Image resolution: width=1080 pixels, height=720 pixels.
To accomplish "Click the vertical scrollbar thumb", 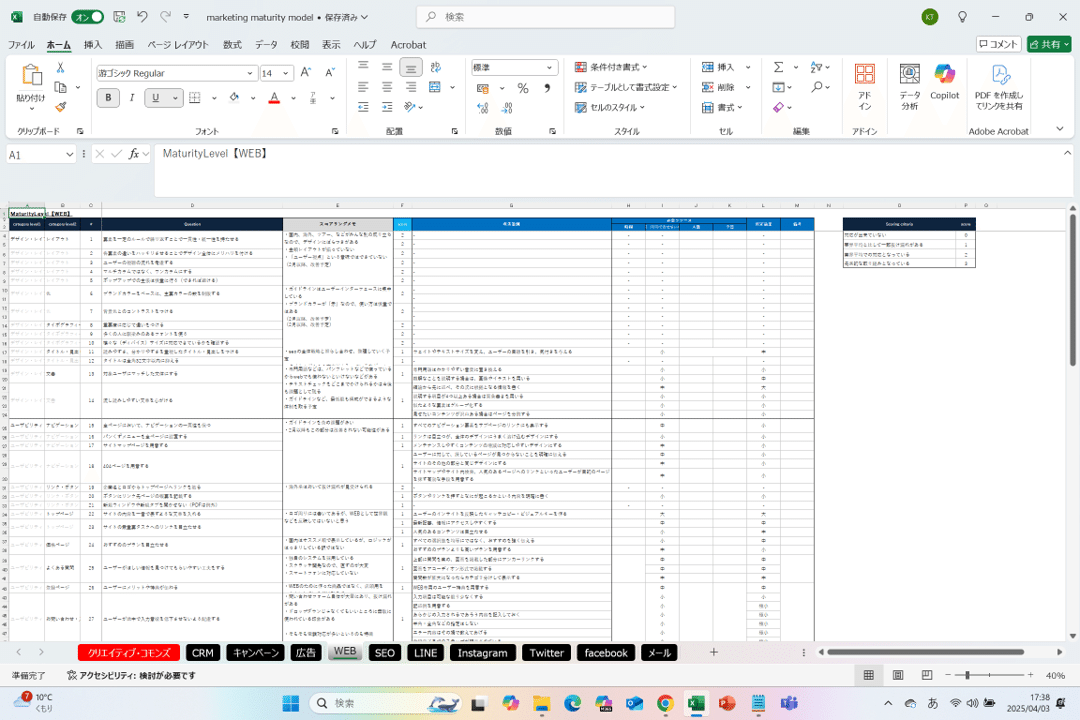I will click(1073, 289).
